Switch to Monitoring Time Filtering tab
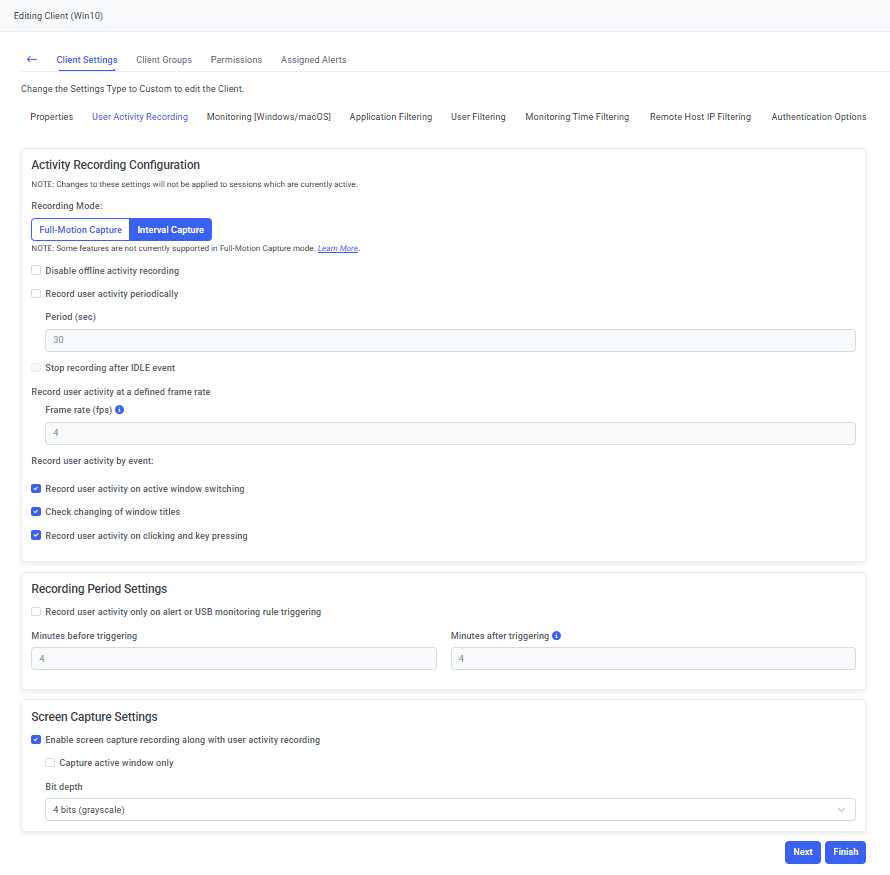 (577, 117)
